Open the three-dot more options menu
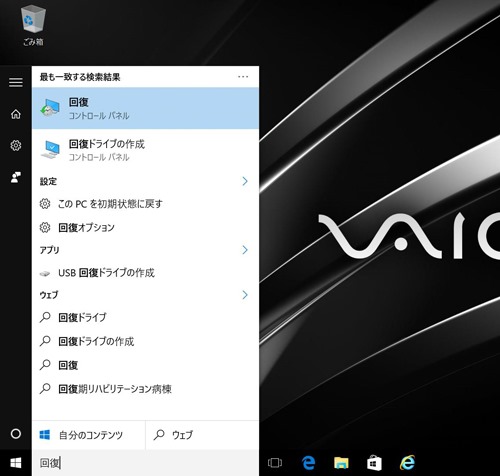Image resolution: width=500 pixels, height=476 pixels. [243, 77]
